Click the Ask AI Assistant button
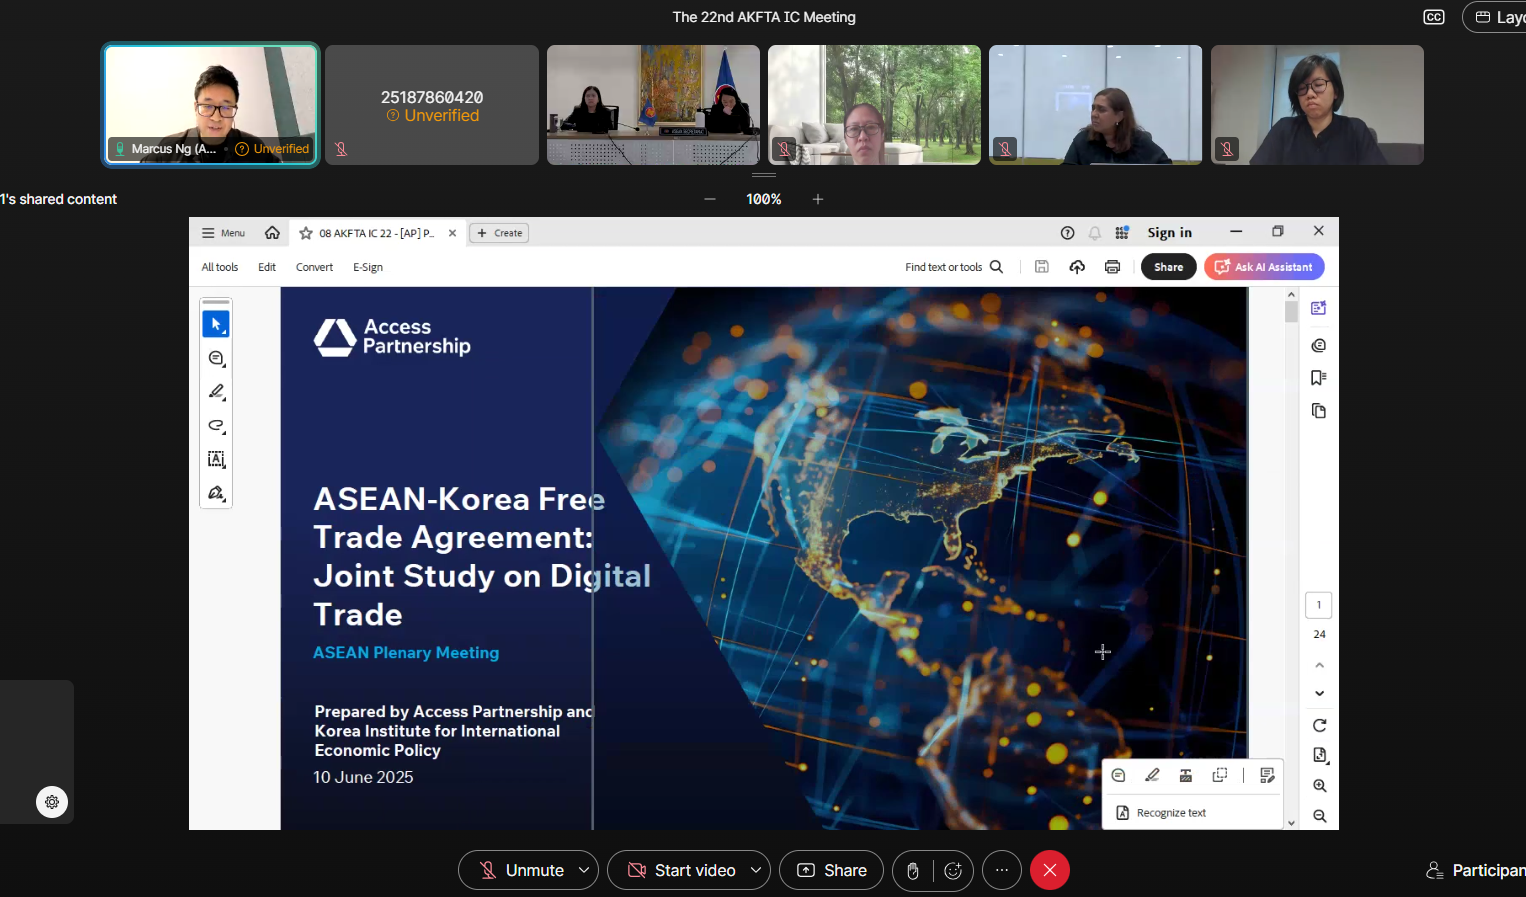Image resolution: width=1526 pixels, height=897 pixels. point(1264,267)
